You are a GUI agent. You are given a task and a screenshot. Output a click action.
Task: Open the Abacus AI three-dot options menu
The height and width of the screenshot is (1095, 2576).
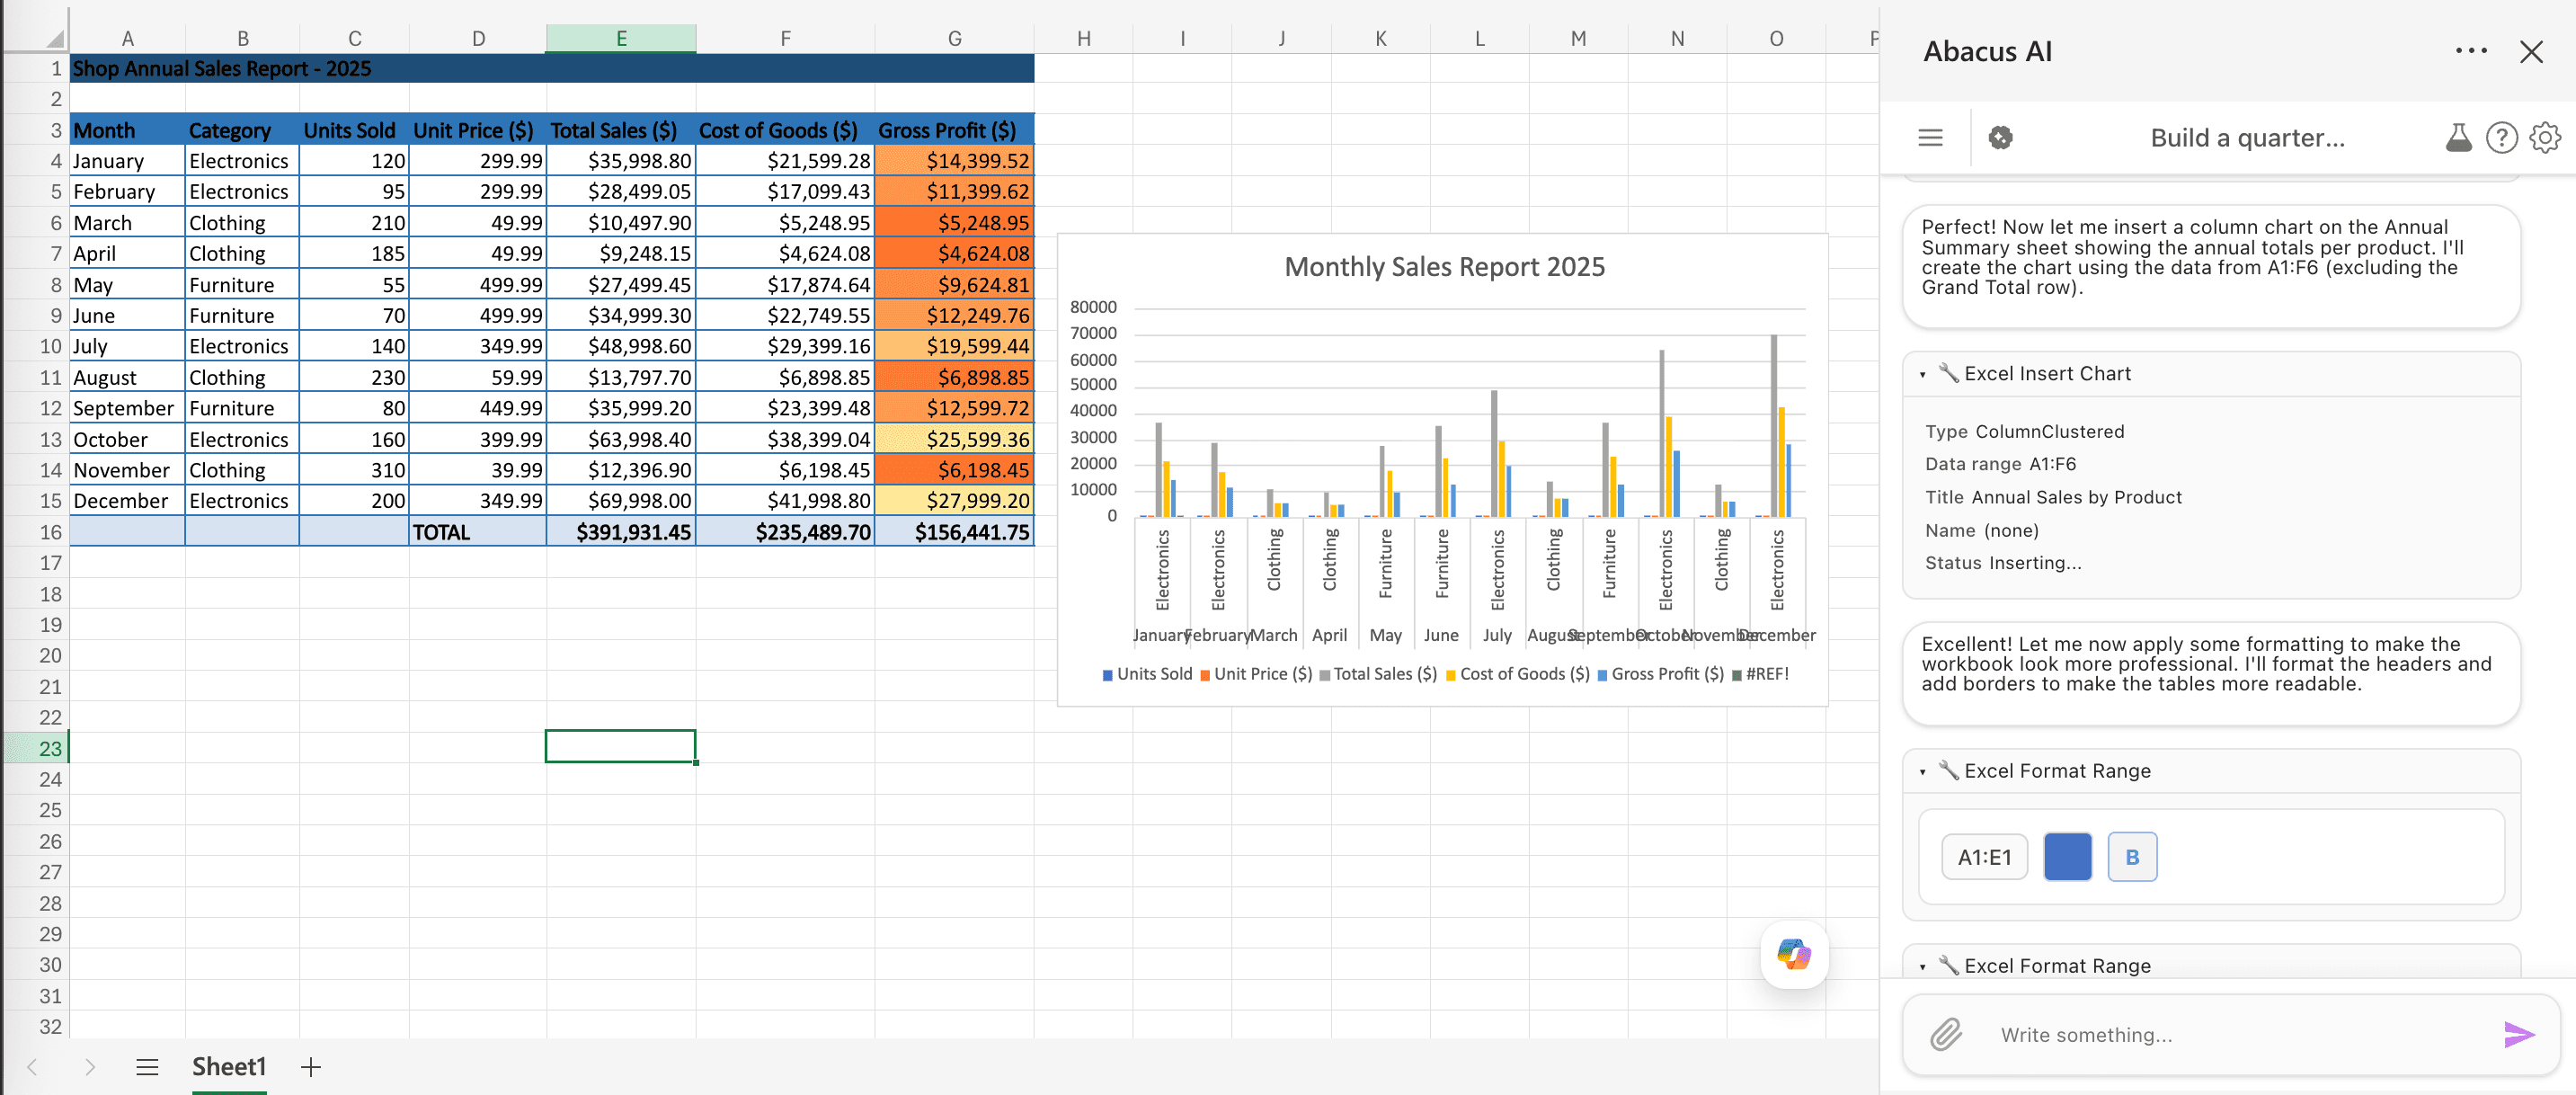click(x=2470, y=51)
